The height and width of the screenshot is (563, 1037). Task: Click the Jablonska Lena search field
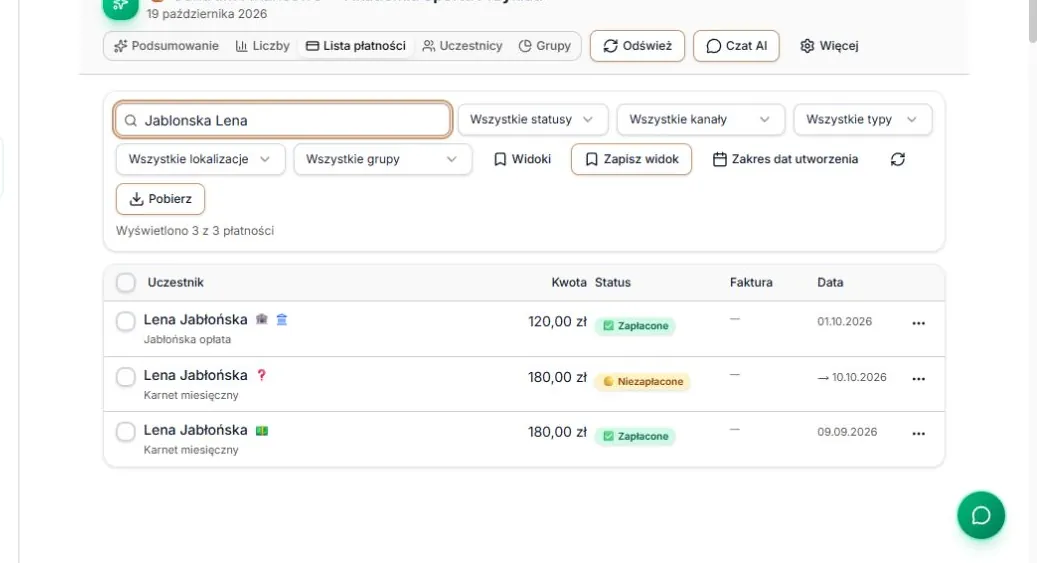click(x=283, y=120)
